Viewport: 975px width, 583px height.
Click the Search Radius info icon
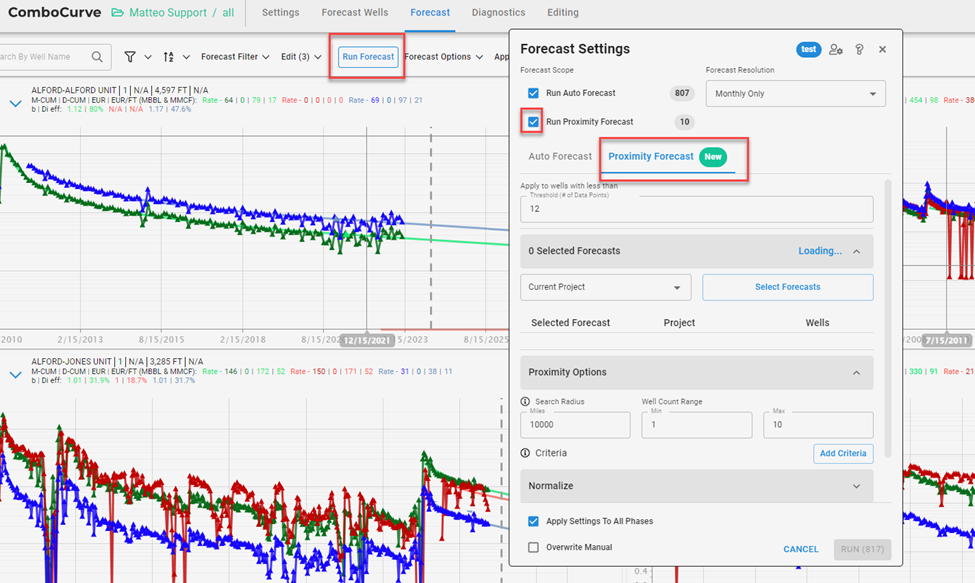point(525,402)
